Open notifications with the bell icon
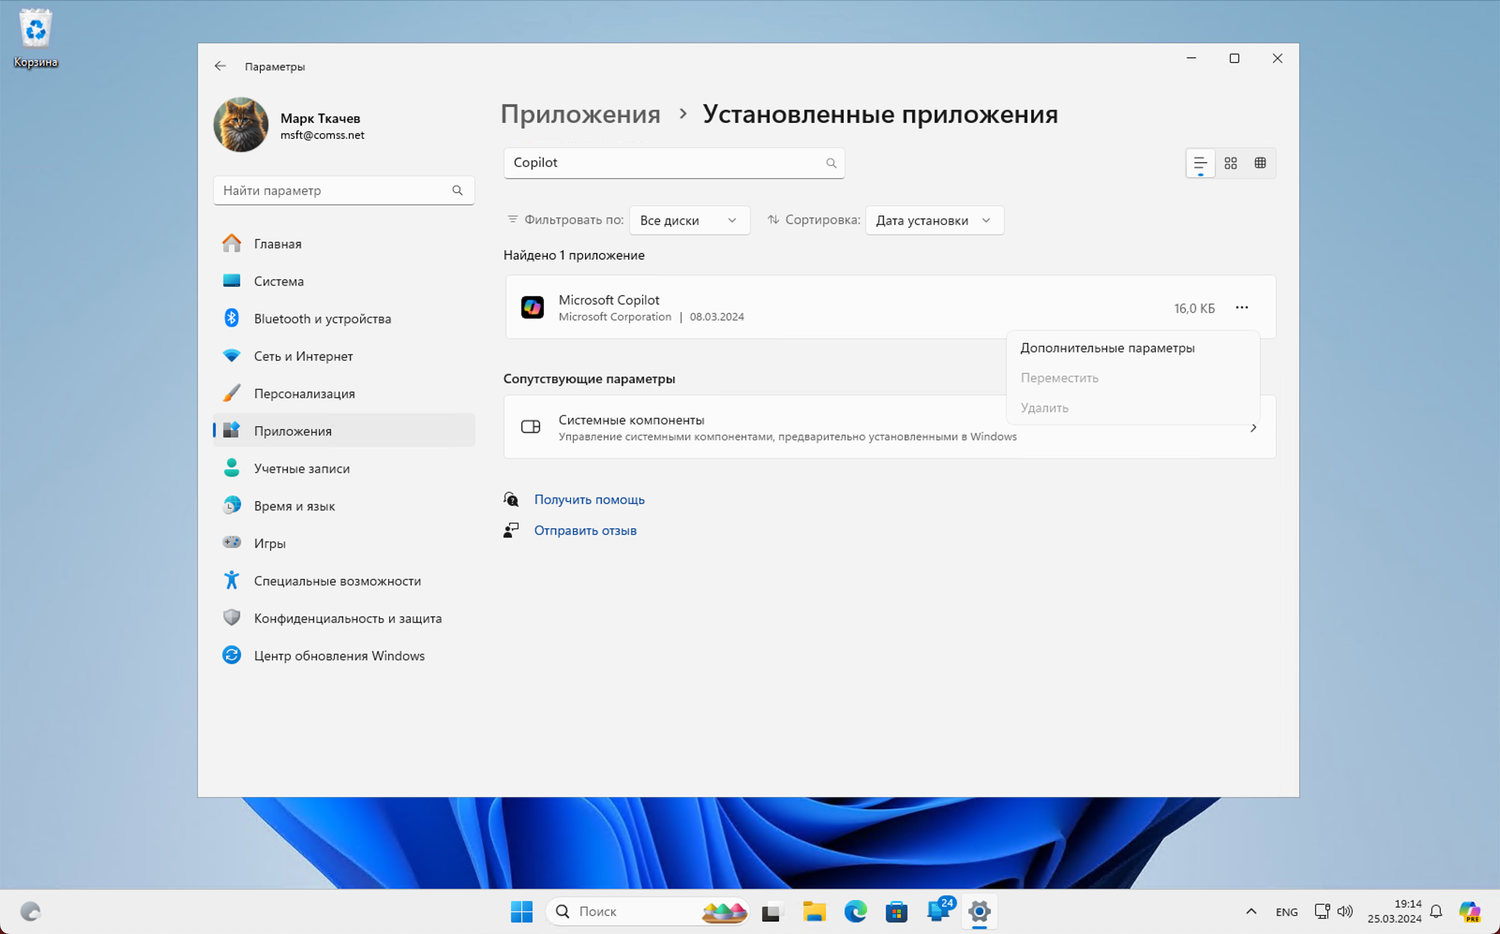 (x=1436, y=911)
